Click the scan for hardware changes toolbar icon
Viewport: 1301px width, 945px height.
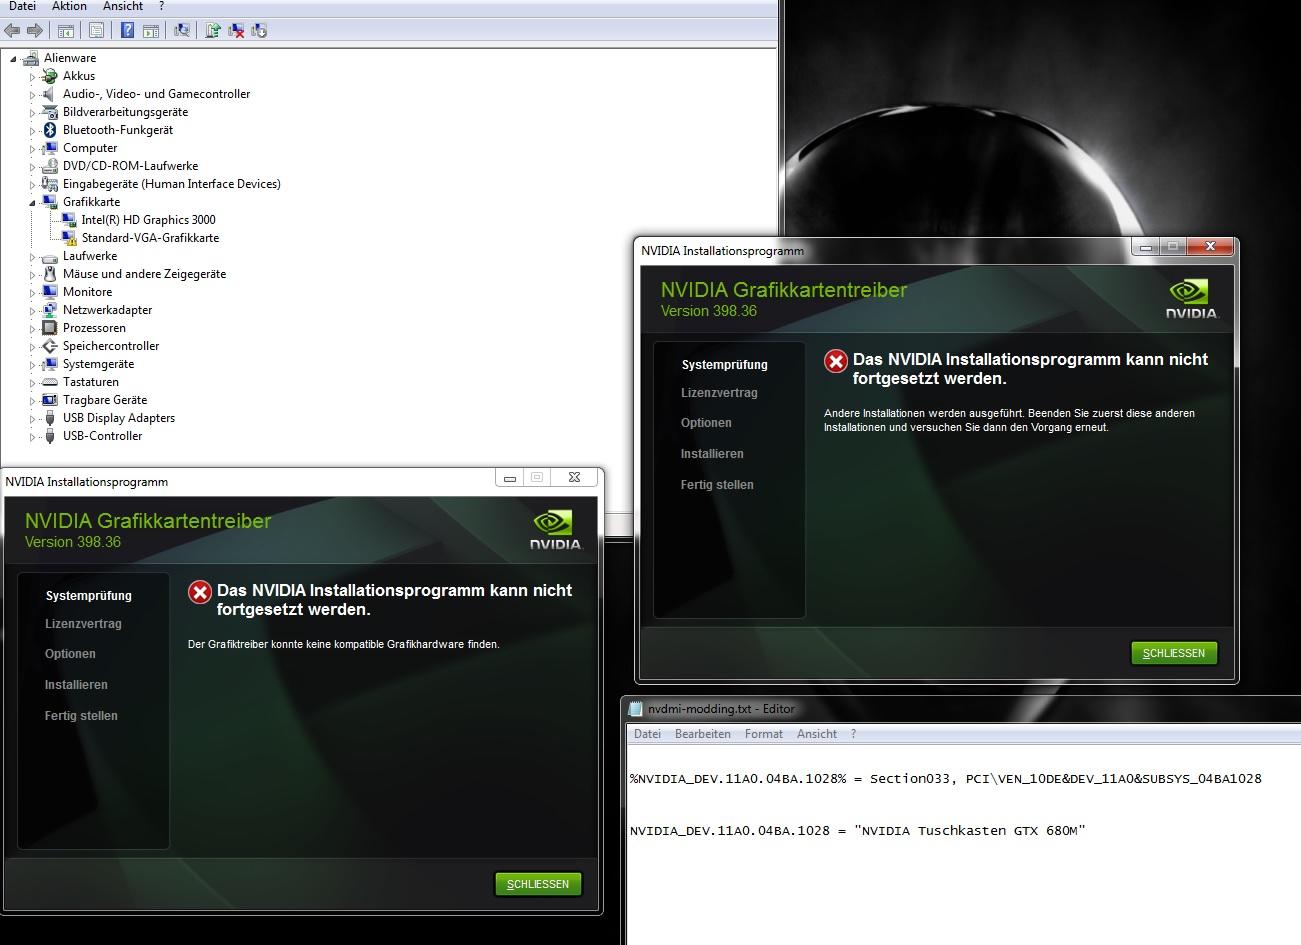182,30
